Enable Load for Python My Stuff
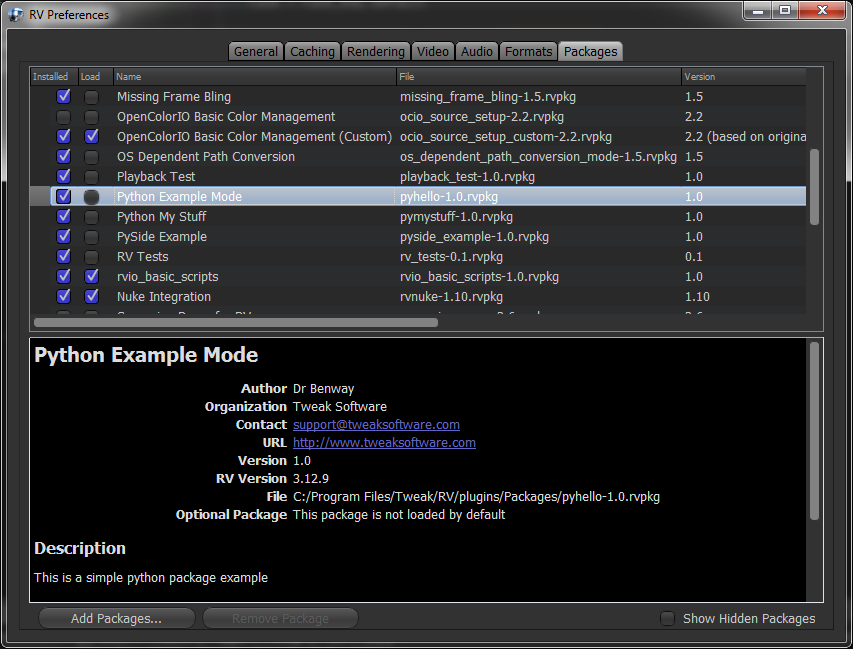The image size is (853, 649). pos(91,217)
